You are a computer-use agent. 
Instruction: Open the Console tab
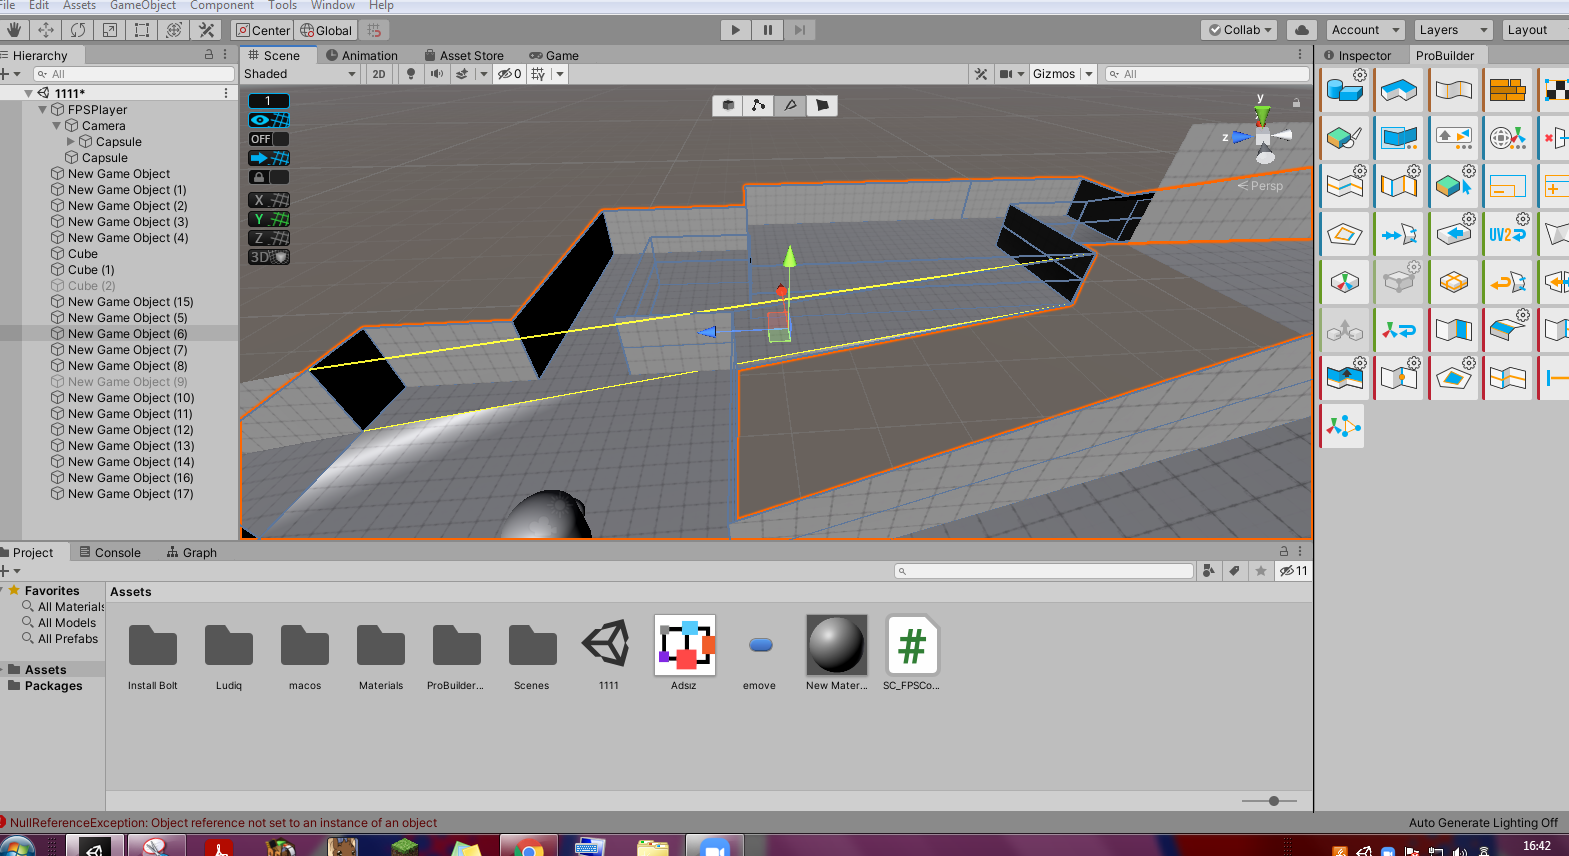coord(110,552)
